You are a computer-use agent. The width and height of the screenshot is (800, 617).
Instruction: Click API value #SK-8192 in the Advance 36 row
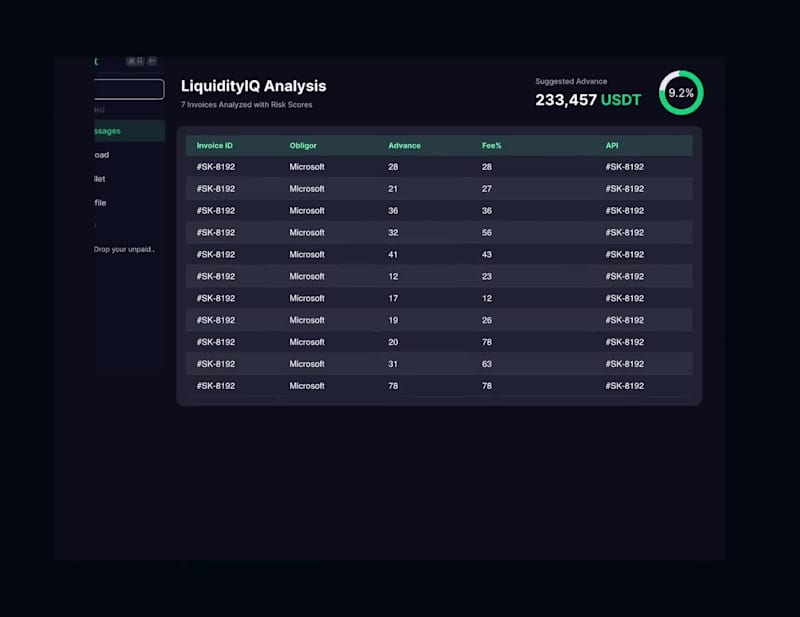[624, 211]
